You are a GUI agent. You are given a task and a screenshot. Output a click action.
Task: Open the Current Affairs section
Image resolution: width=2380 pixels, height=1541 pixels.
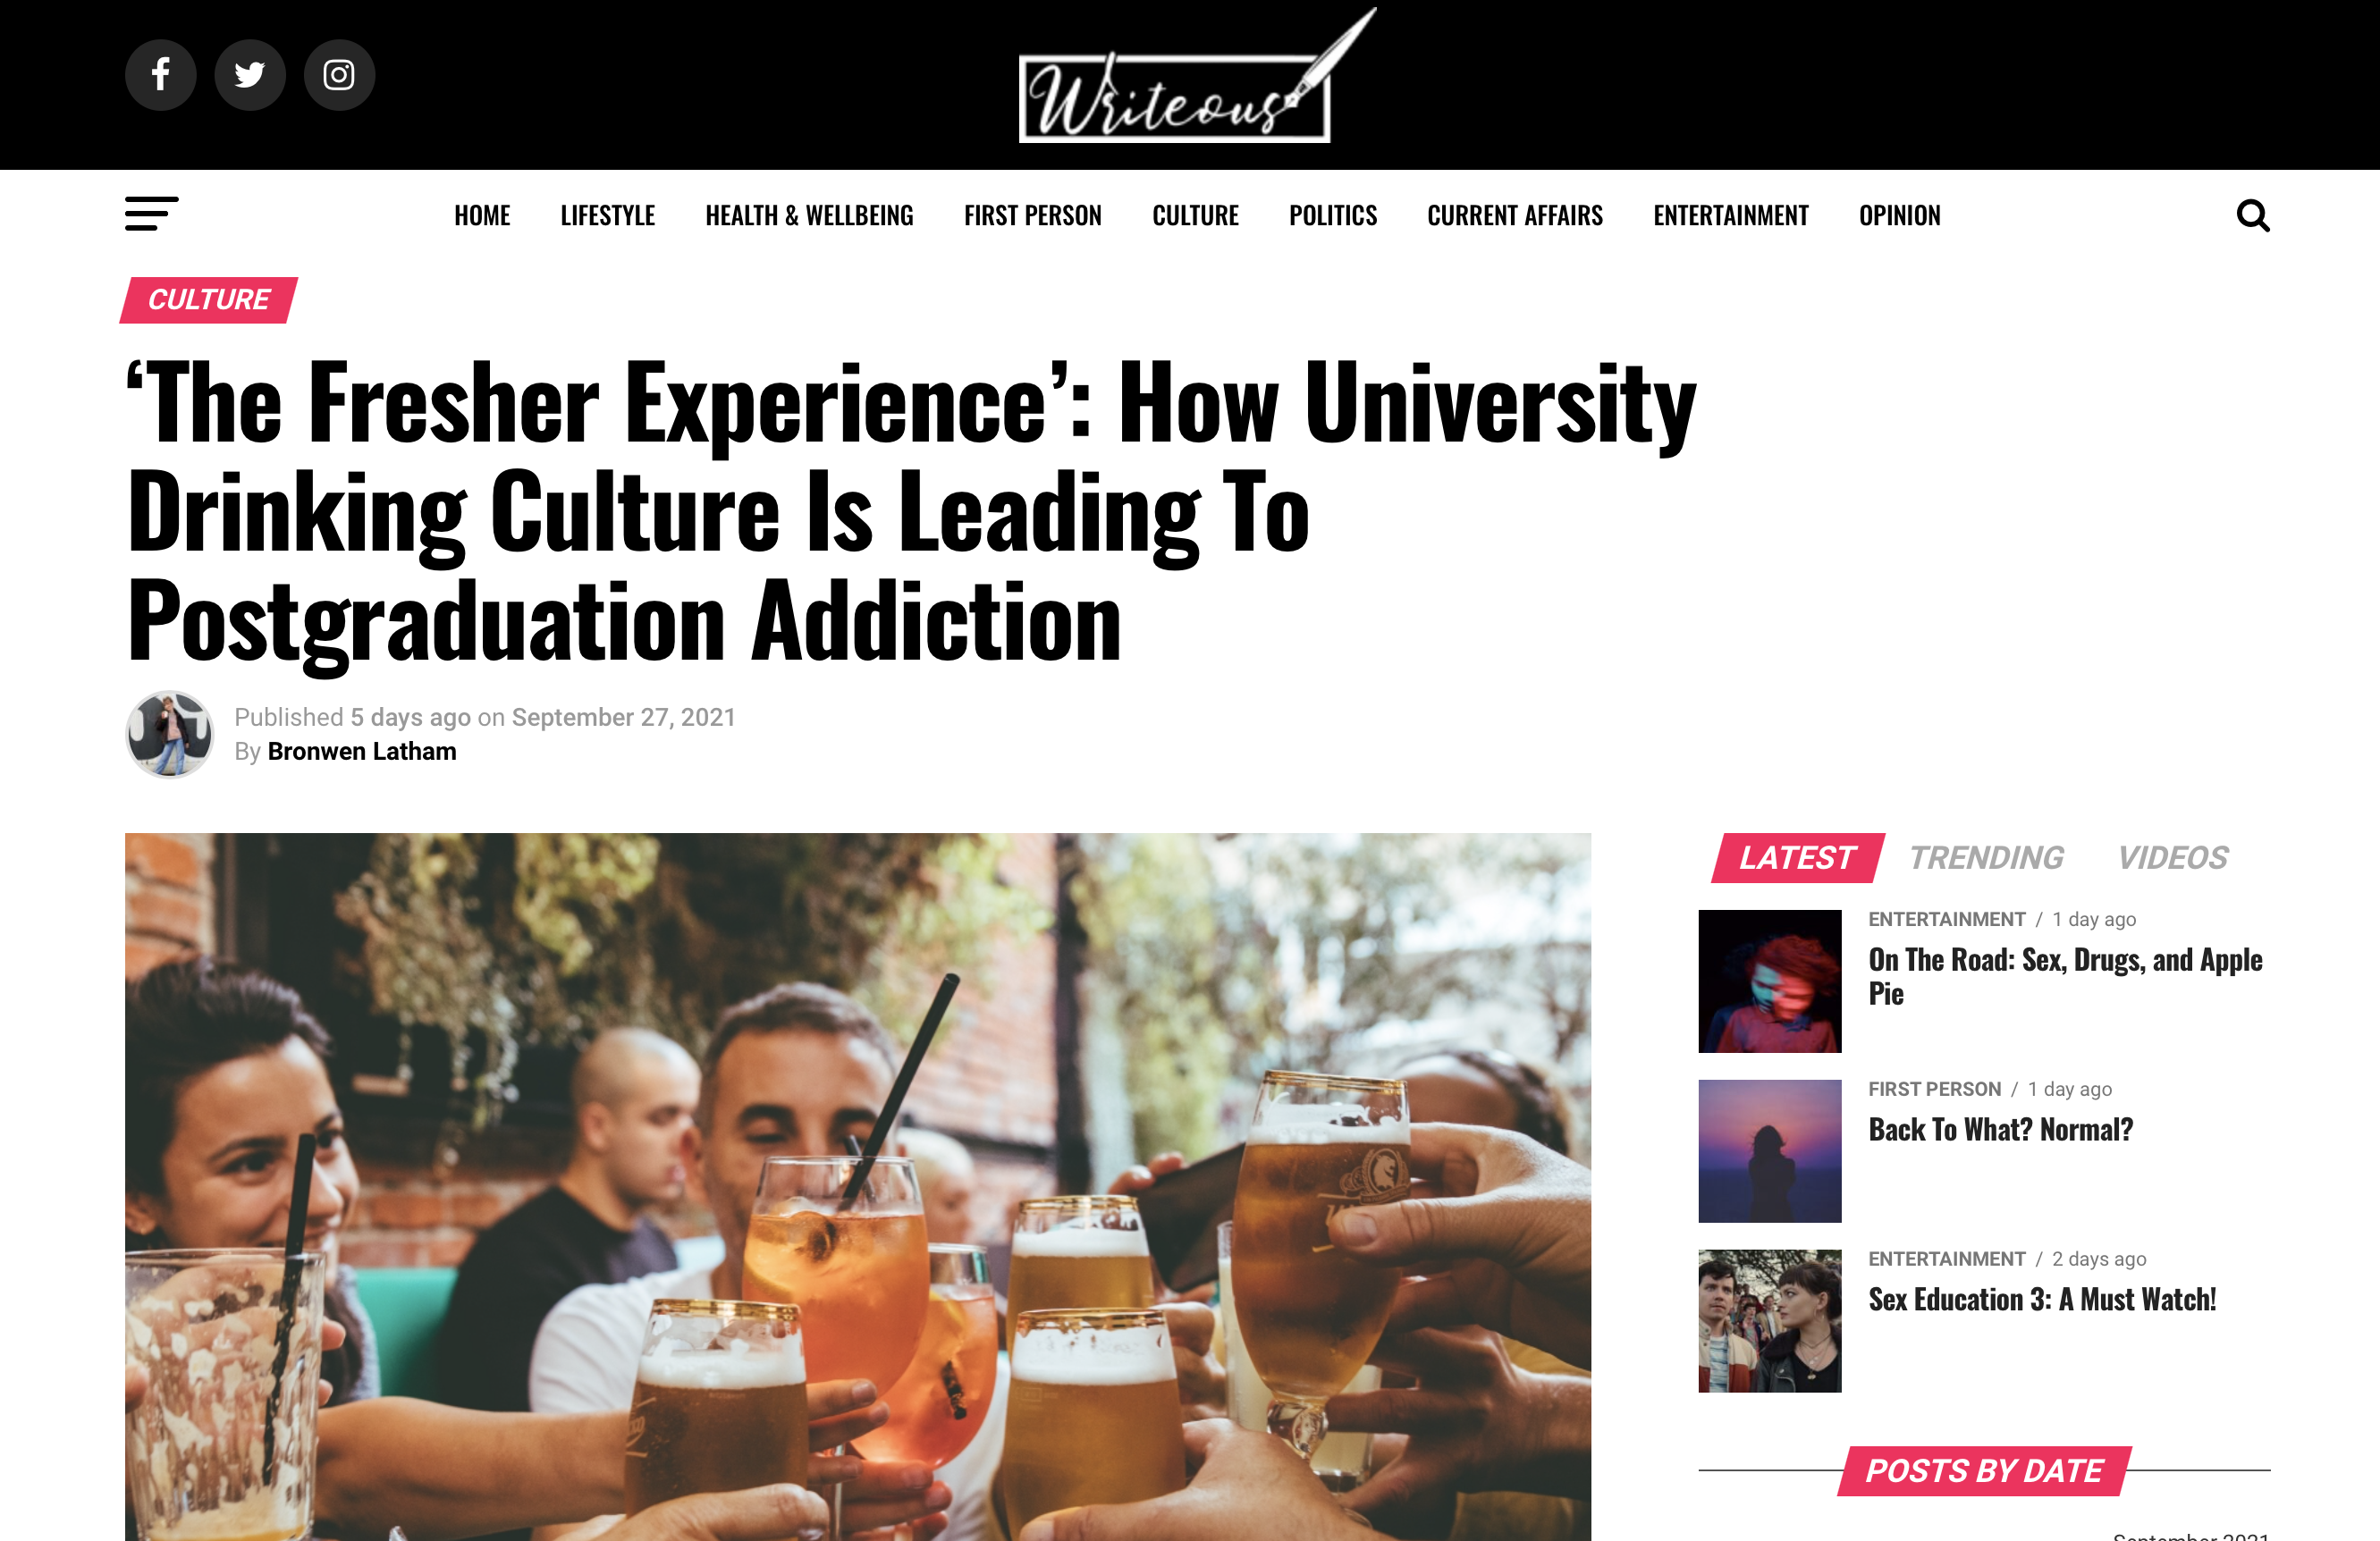point(1514,215)
